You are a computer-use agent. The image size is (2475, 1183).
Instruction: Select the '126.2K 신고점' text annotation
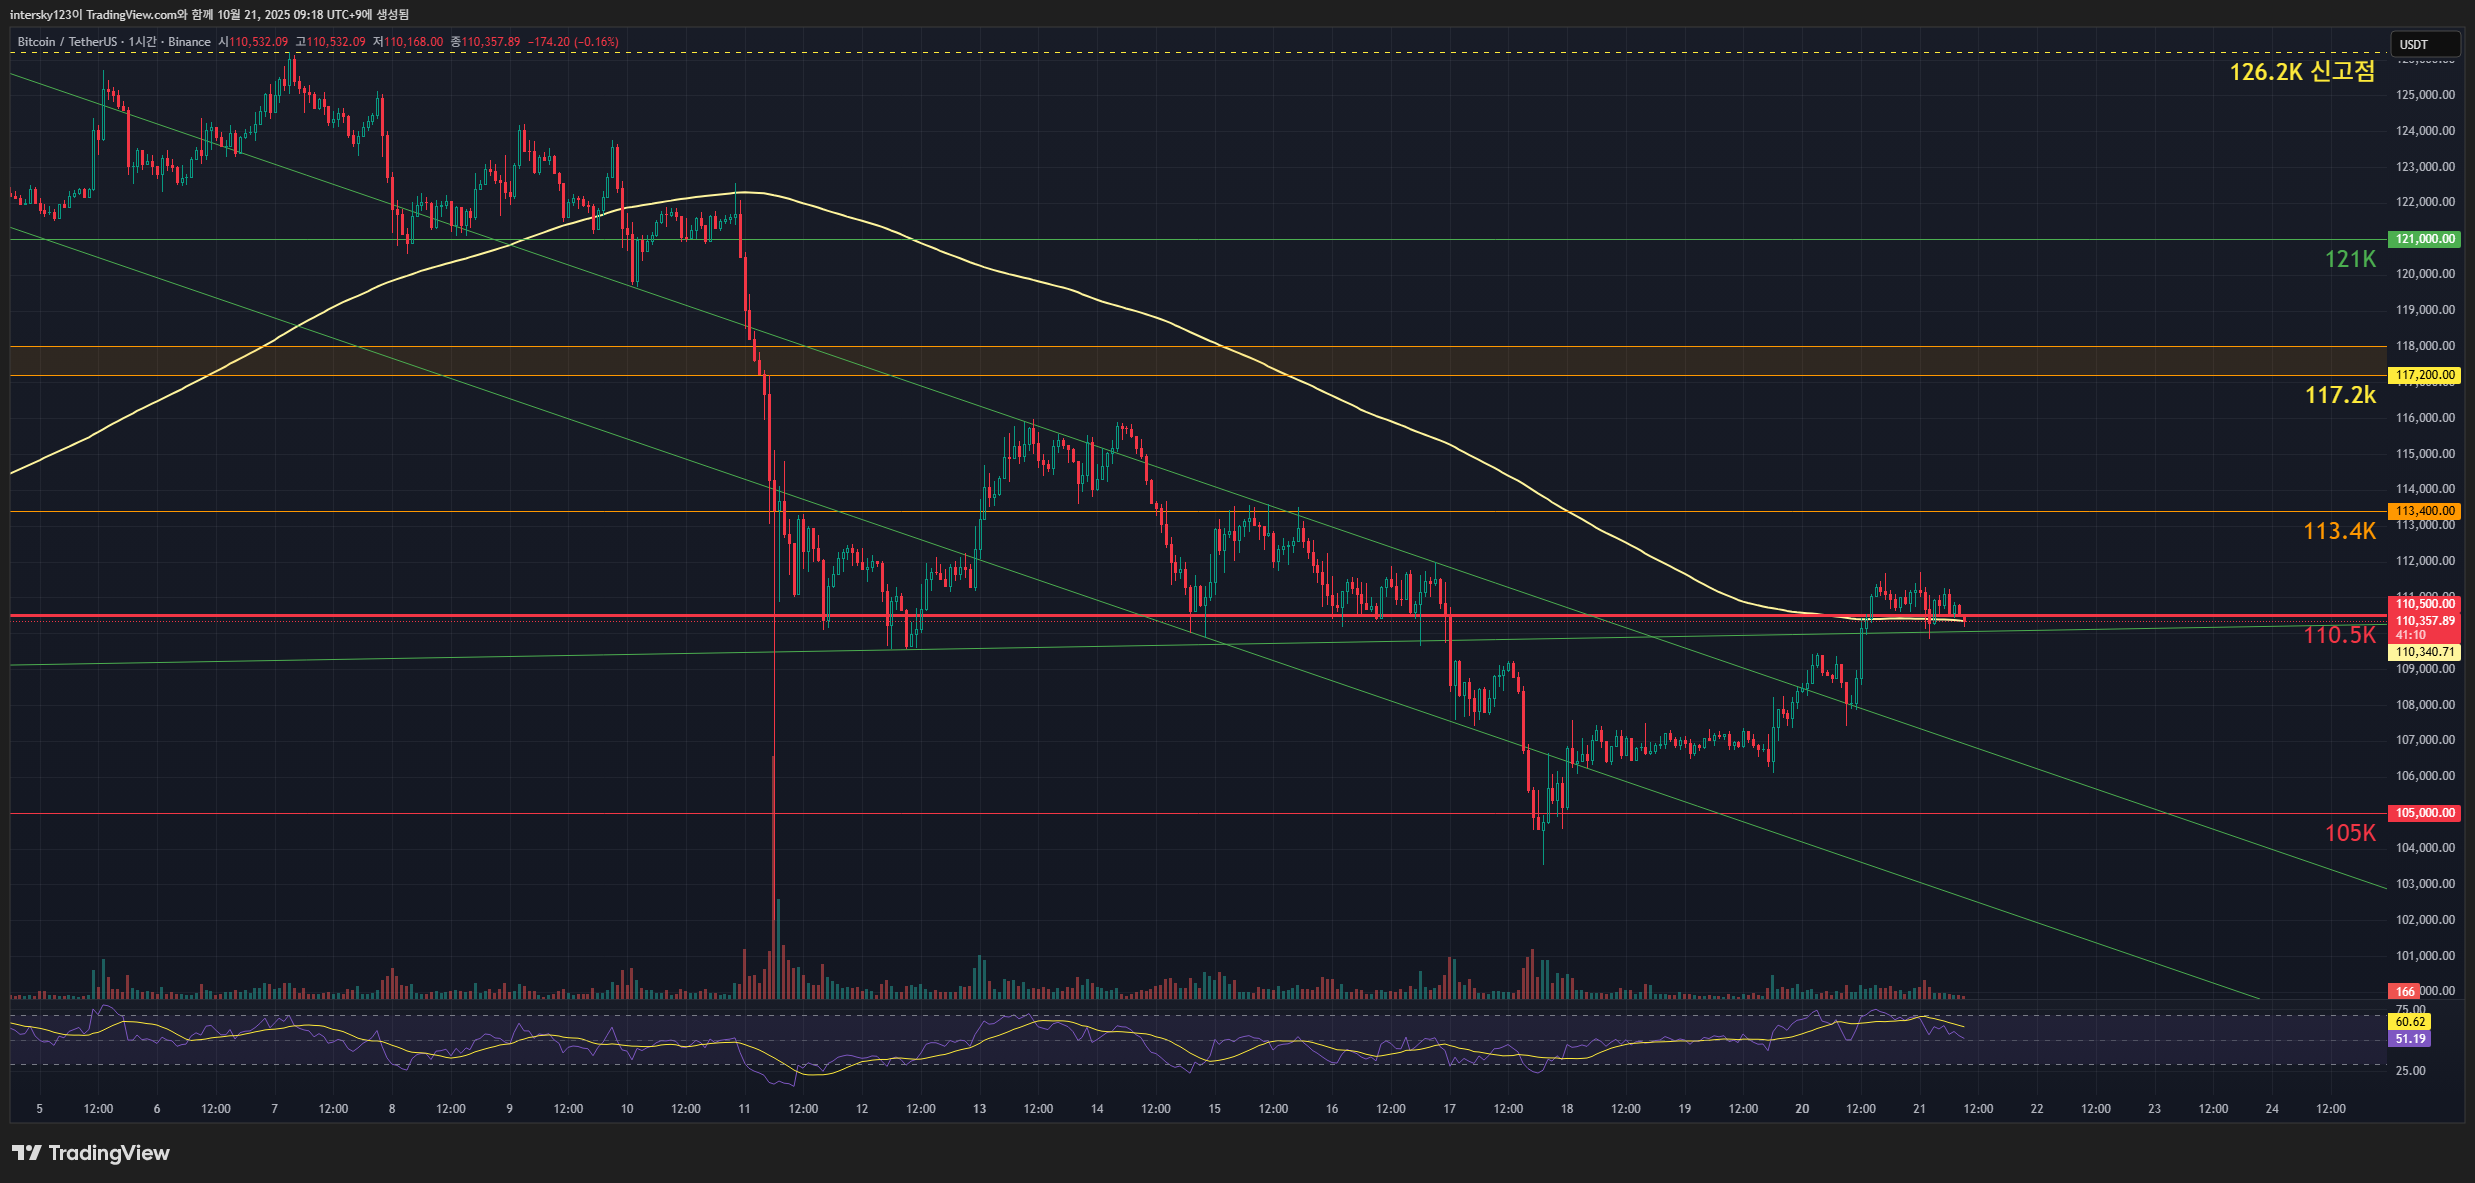[x=2301, y=72]
